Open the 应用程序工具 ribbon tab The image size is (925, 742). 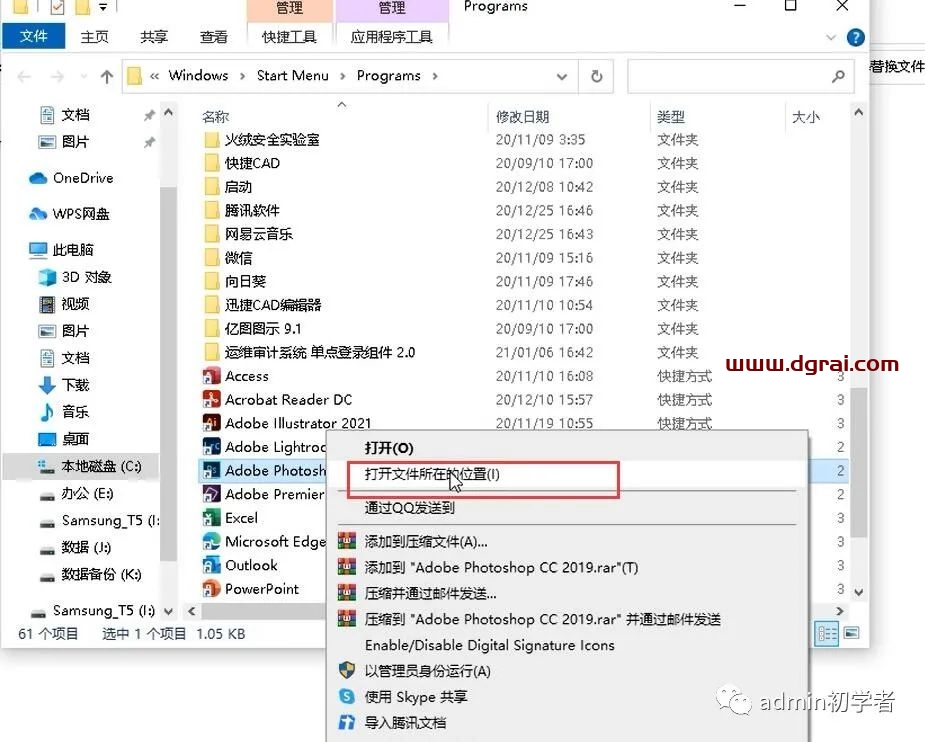tap(391, 37)
